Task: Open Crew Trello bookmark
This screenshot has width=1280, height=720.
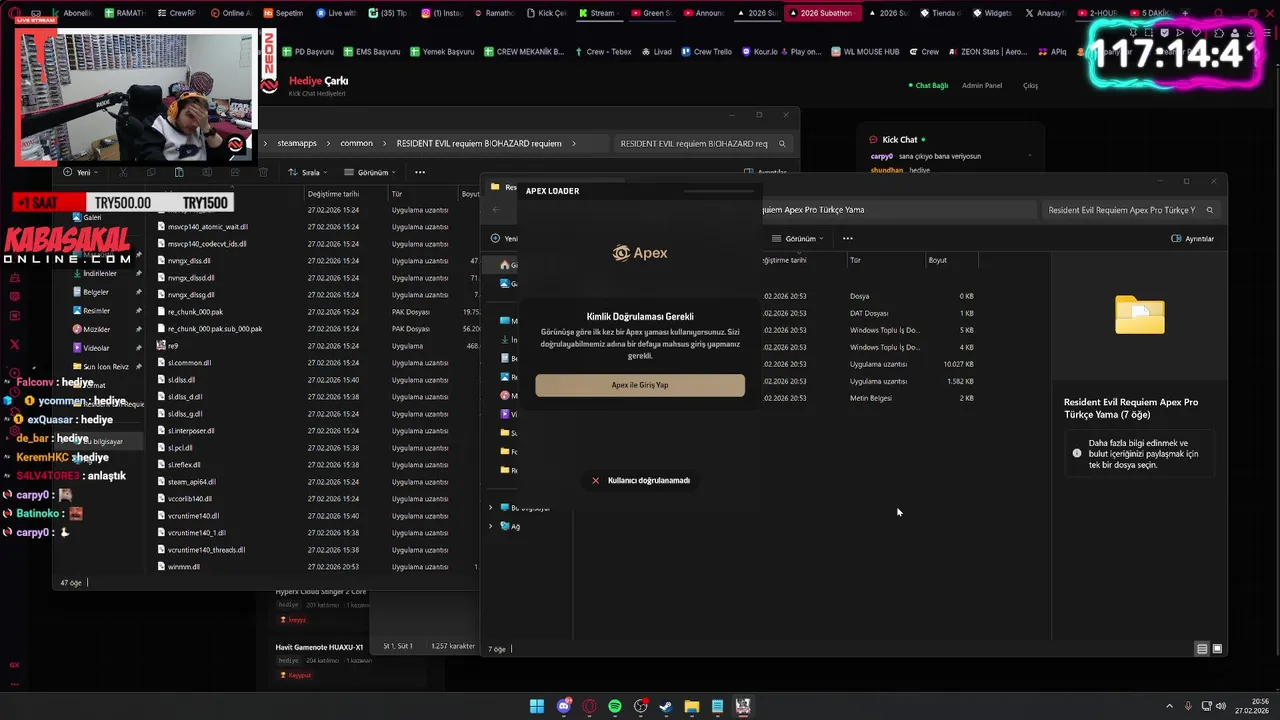Action: click(706, 52)
